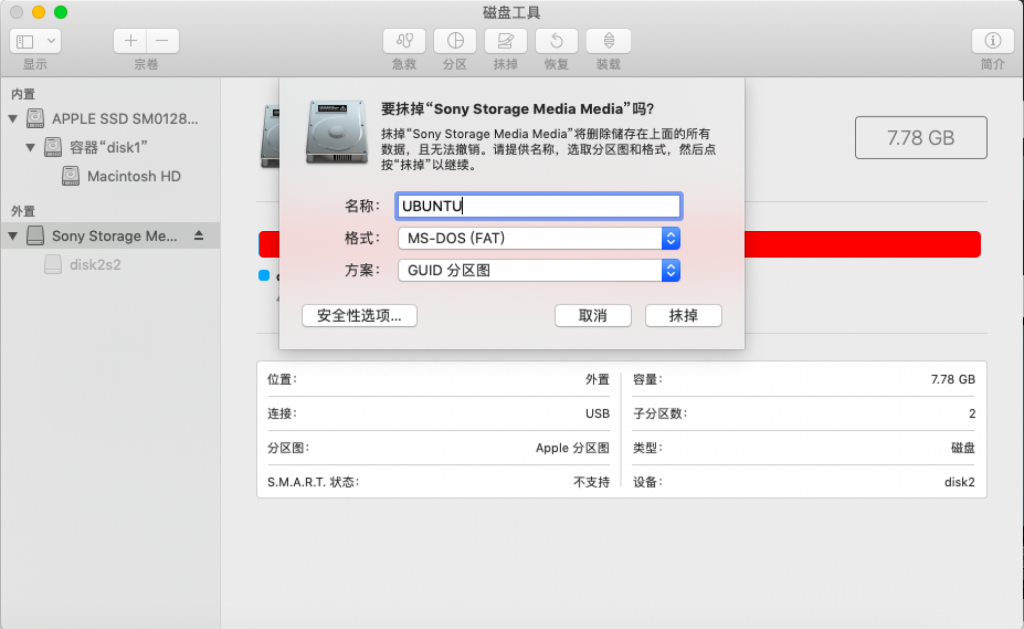The height and width of the screenshot is (629, 1024).
Task: Click the Mount (装载) toolbar icon
Action: click(x=608, y=41)
